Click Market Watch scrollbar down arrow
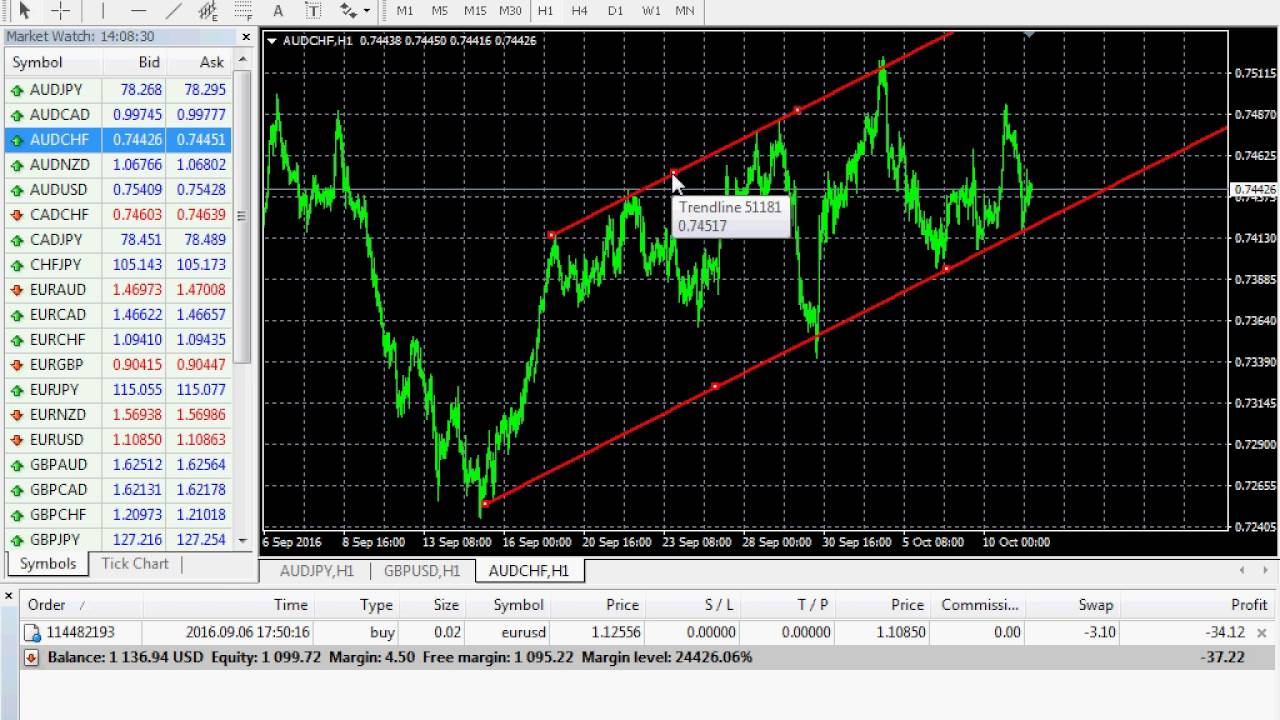The image size is (1280, 720). click(242, 540)
